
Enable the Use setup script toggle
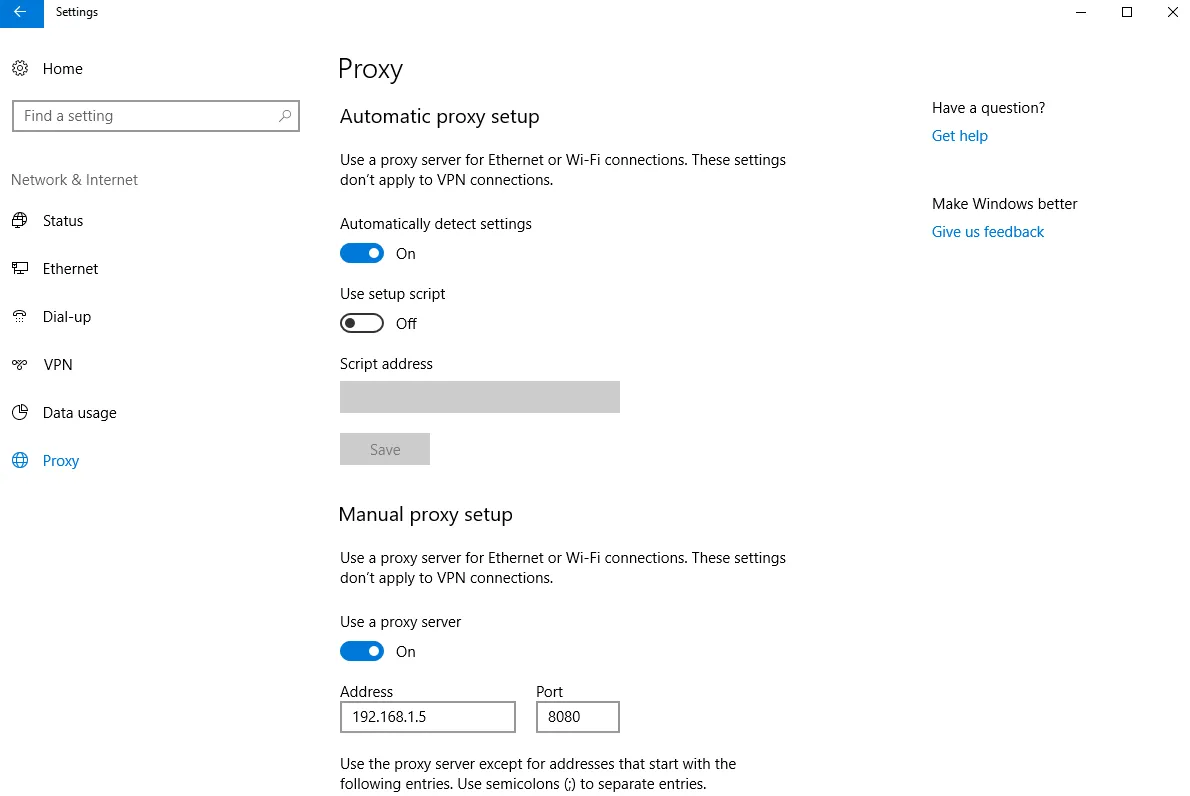pyautogui.click(x=362, y=324)
